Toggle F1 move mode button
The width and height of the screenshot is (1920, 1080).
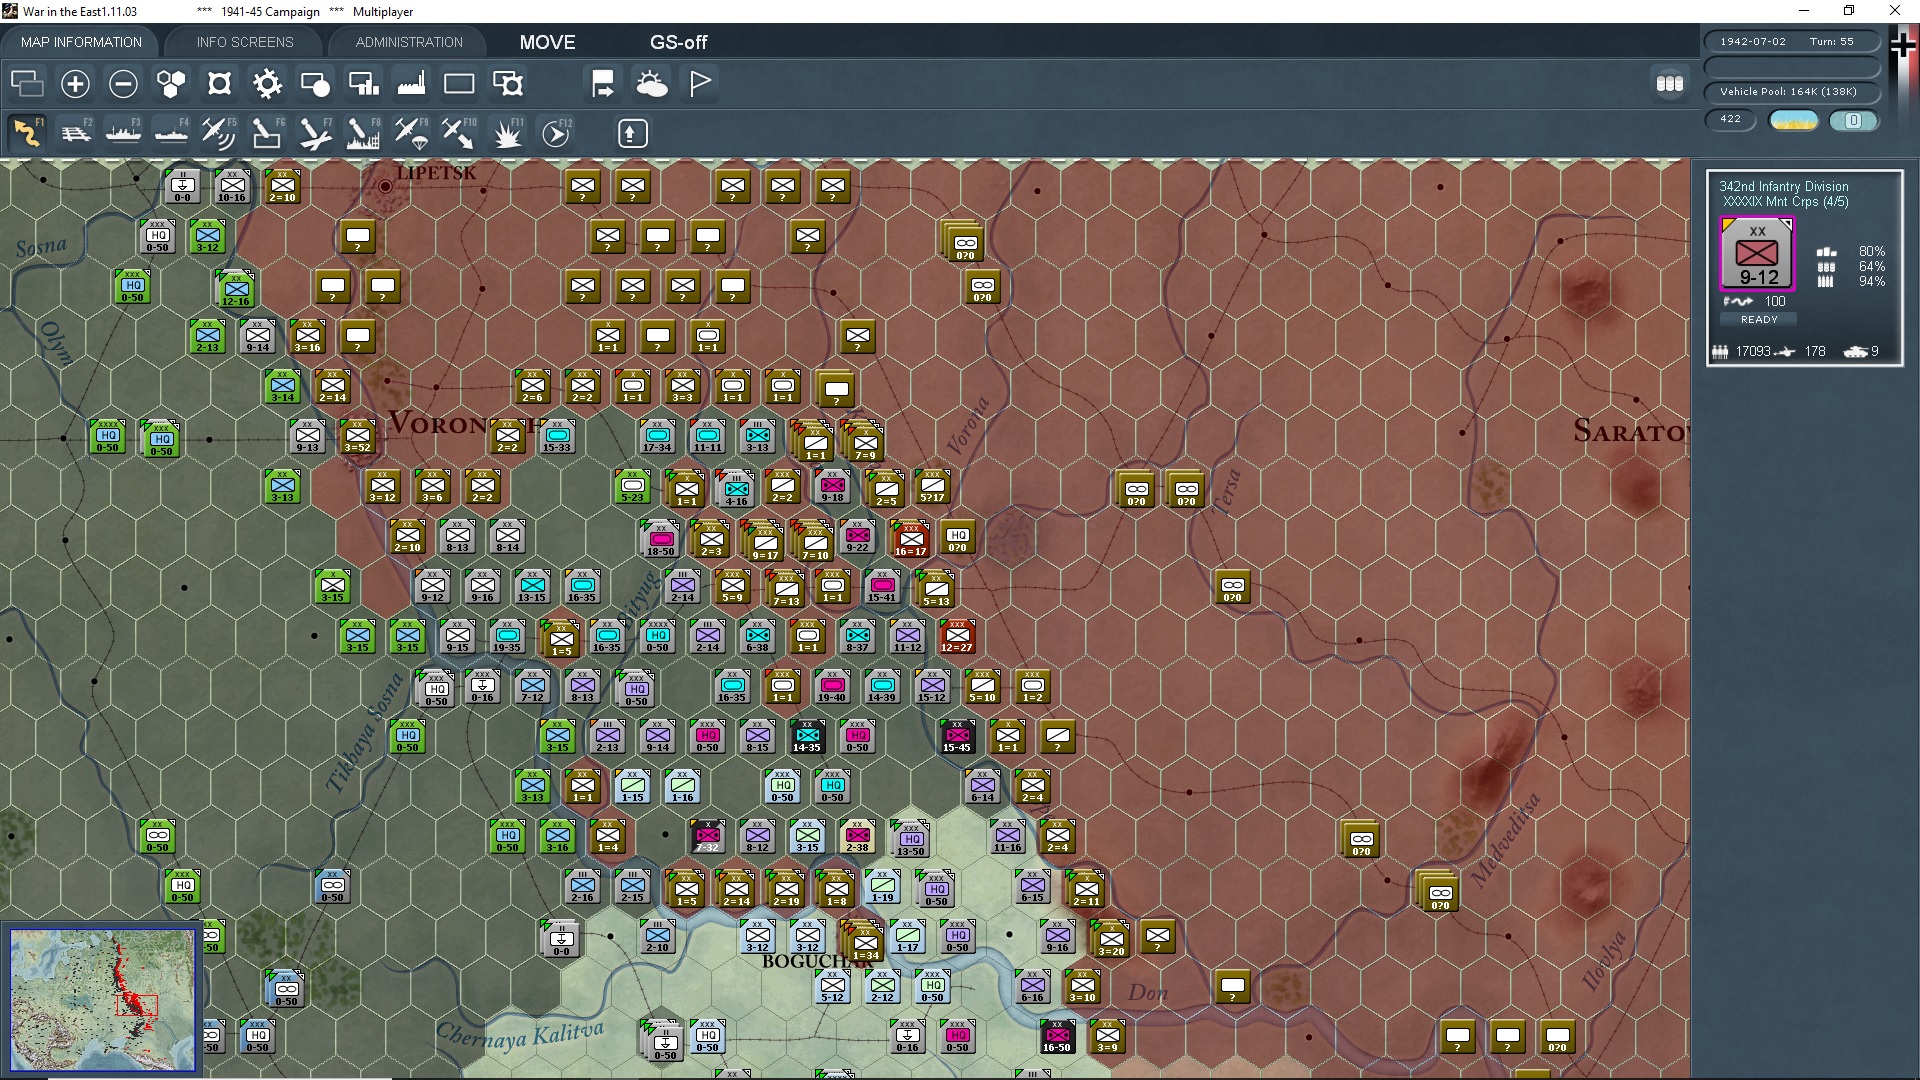coord(27,133)
